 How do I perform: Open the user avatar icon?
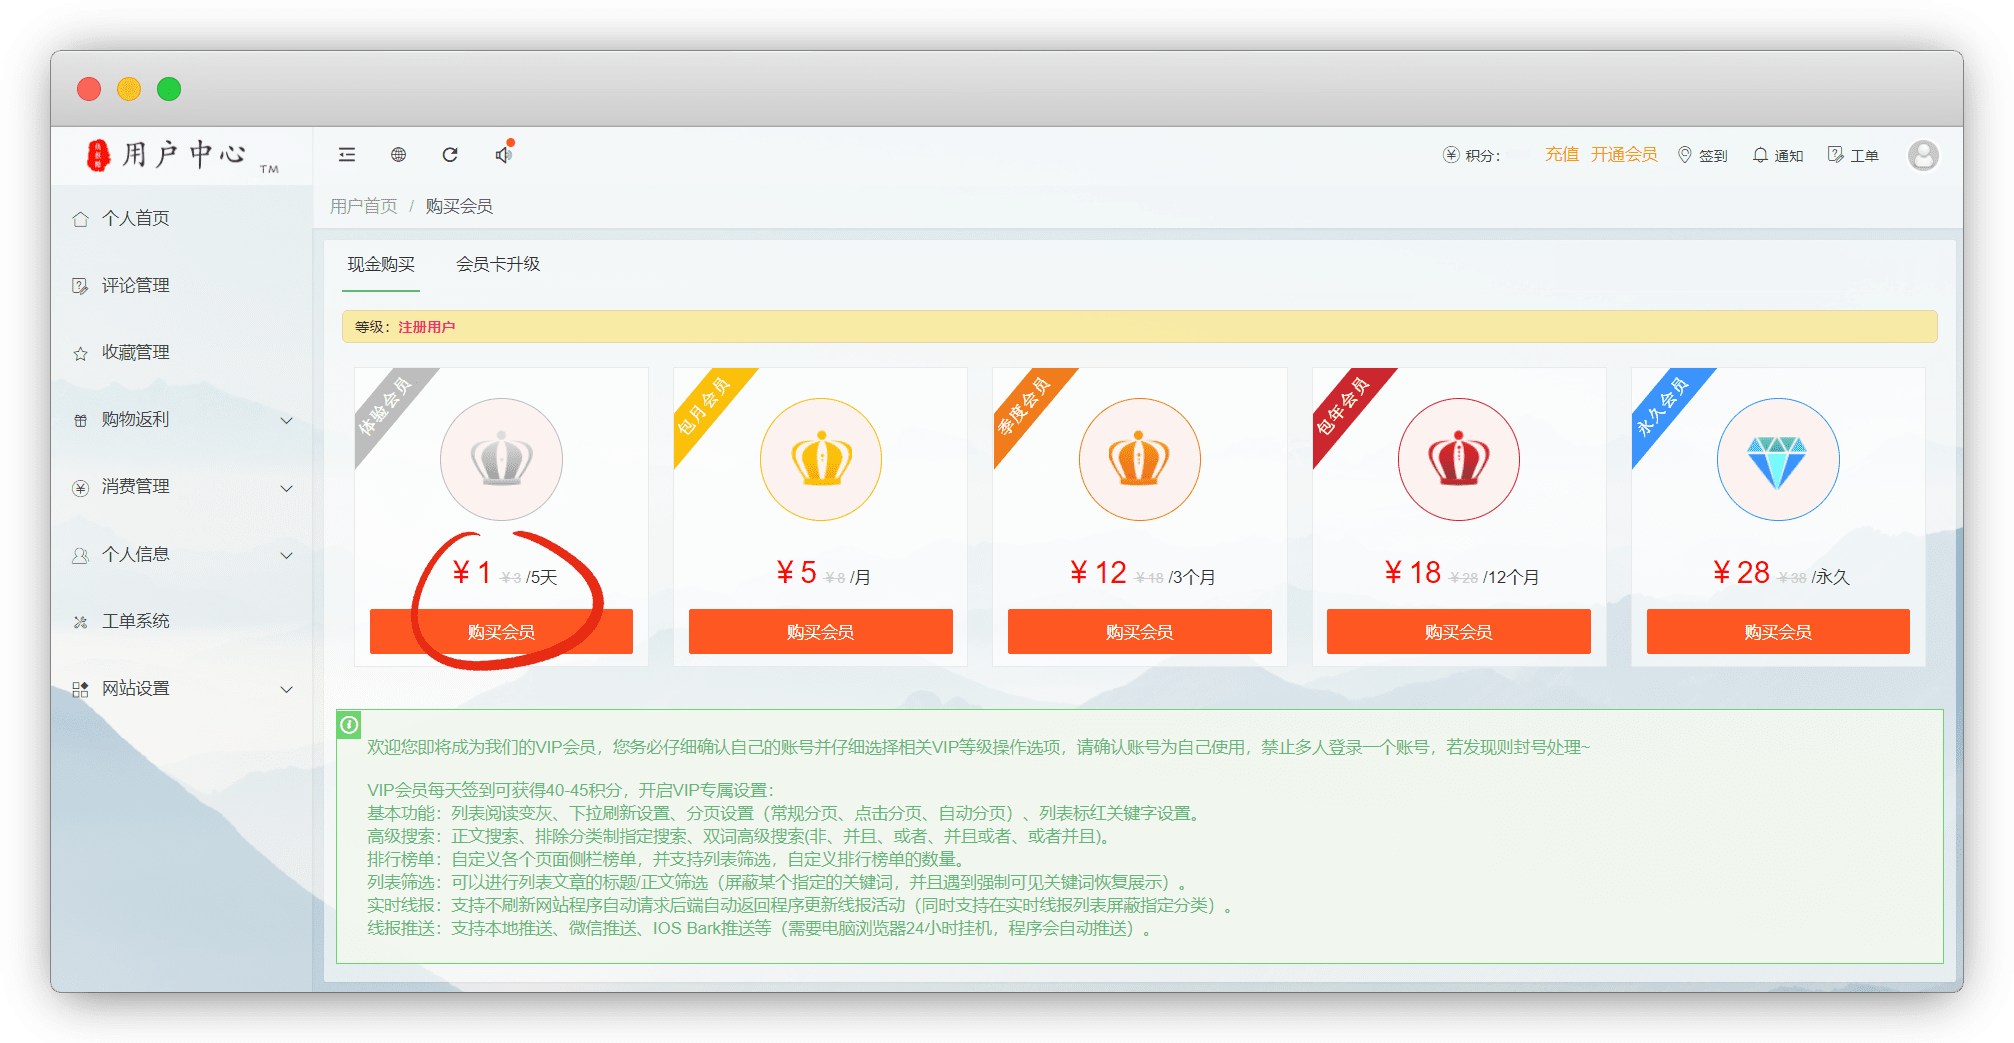(1922, 155)
